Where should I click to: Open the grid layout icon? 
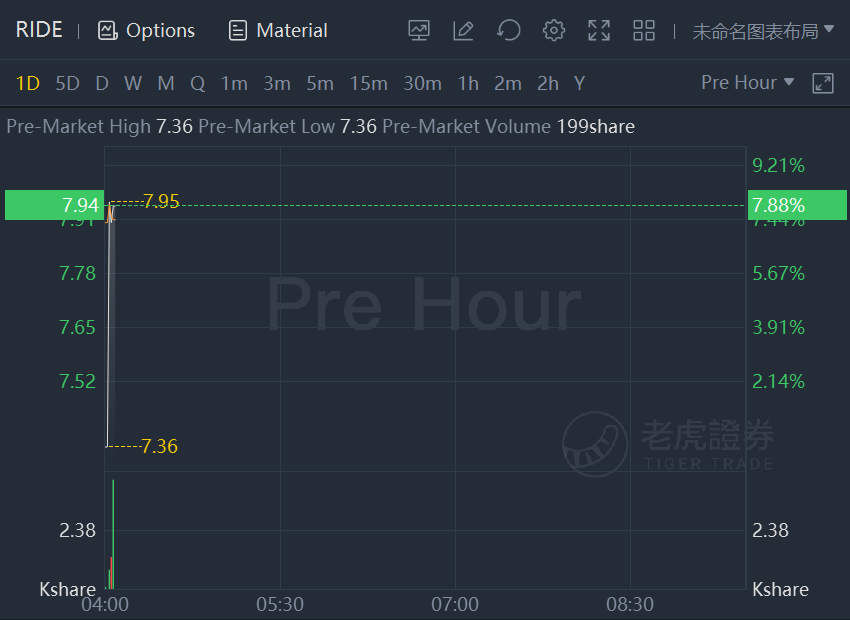644,30
